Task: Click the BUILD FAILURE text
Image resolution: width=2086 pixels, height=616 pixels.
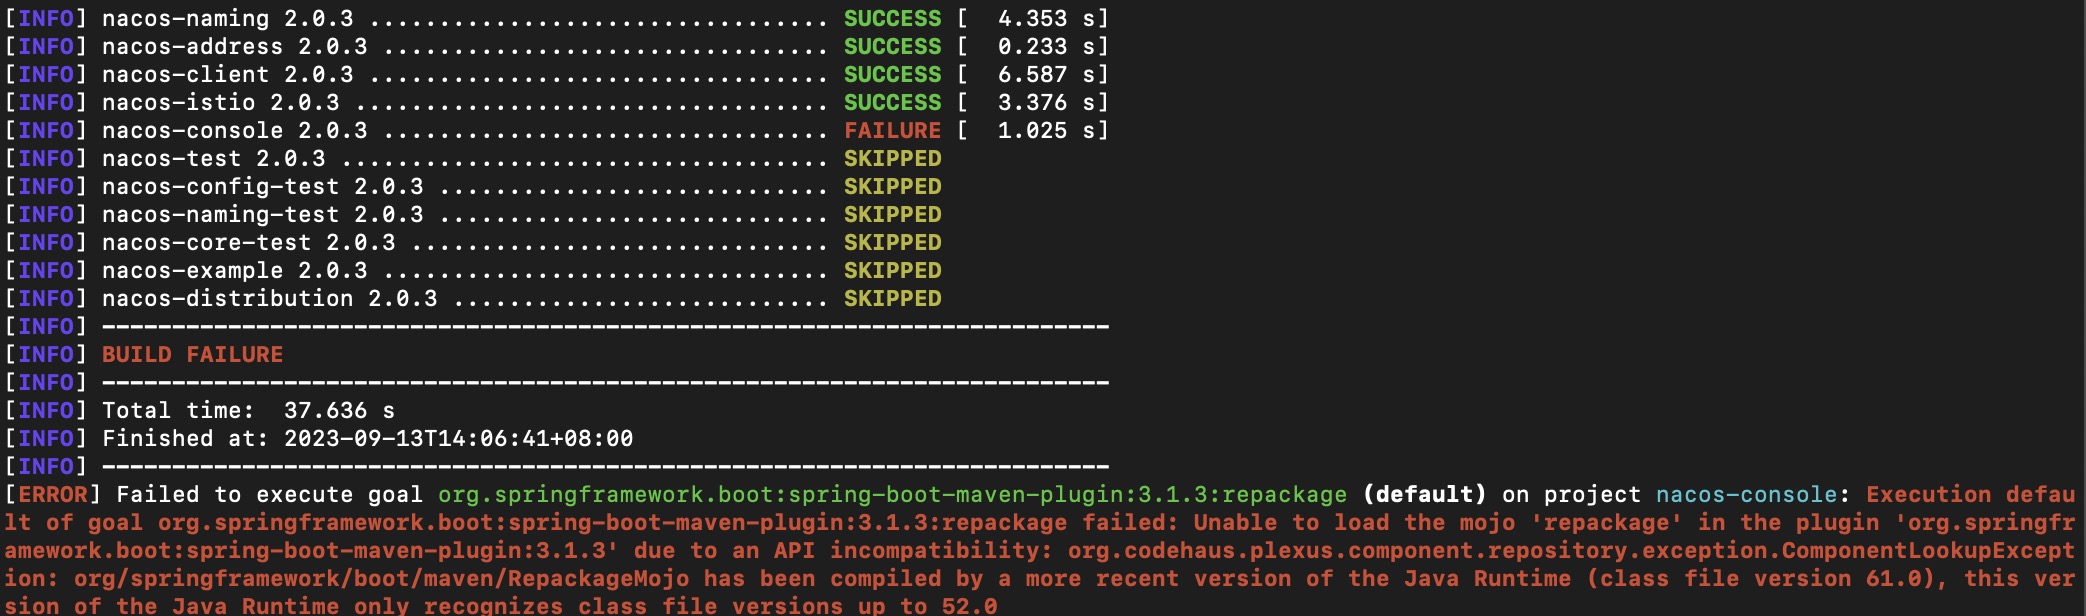Action: pyautogui.click(x=192, y=355)
